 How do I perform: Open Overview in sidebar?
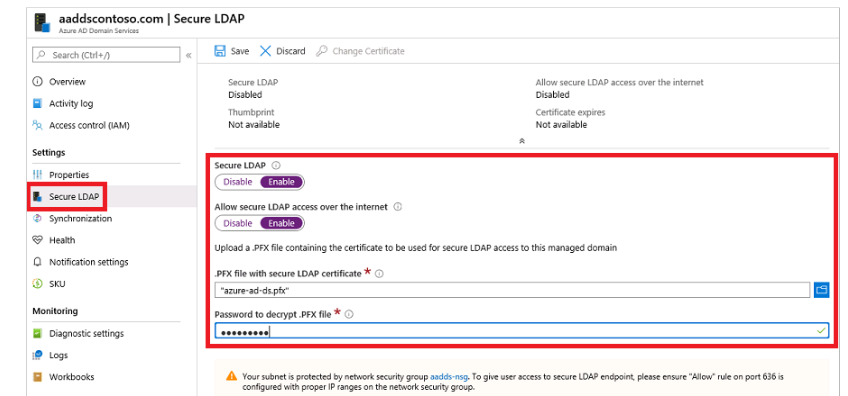pos(67,82)
